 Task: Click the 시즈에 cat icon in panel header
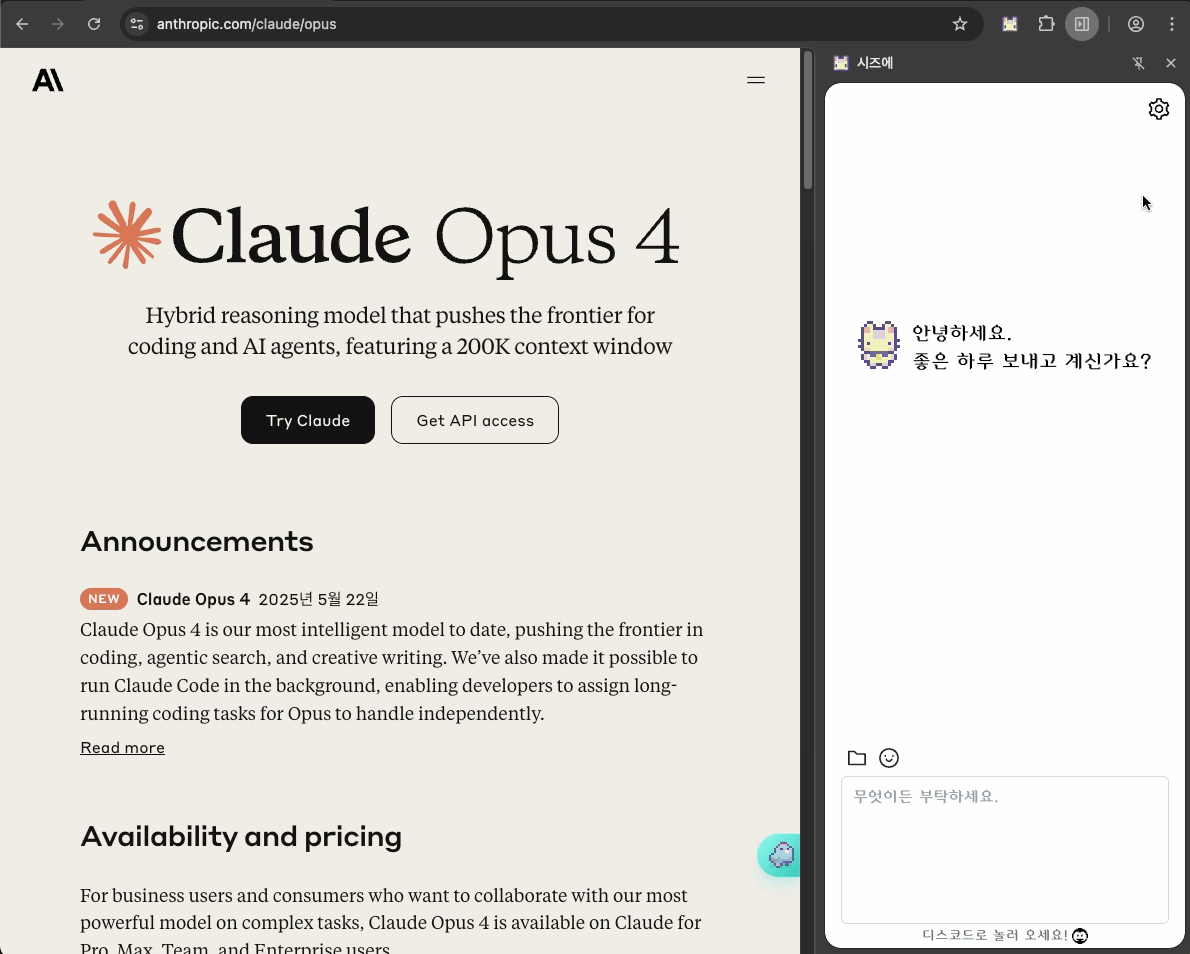pyautogui.click(x=841, y=63)
